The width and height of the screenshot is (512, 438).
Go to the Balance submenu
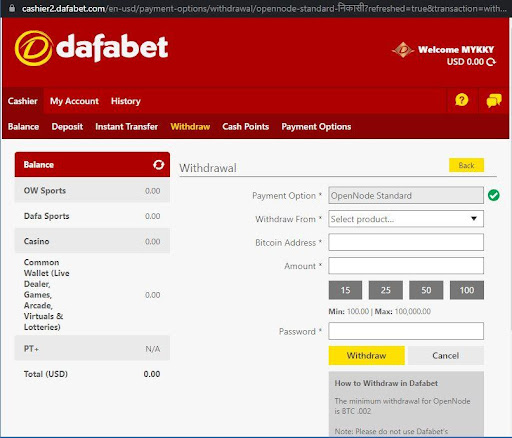click(23, 127)
